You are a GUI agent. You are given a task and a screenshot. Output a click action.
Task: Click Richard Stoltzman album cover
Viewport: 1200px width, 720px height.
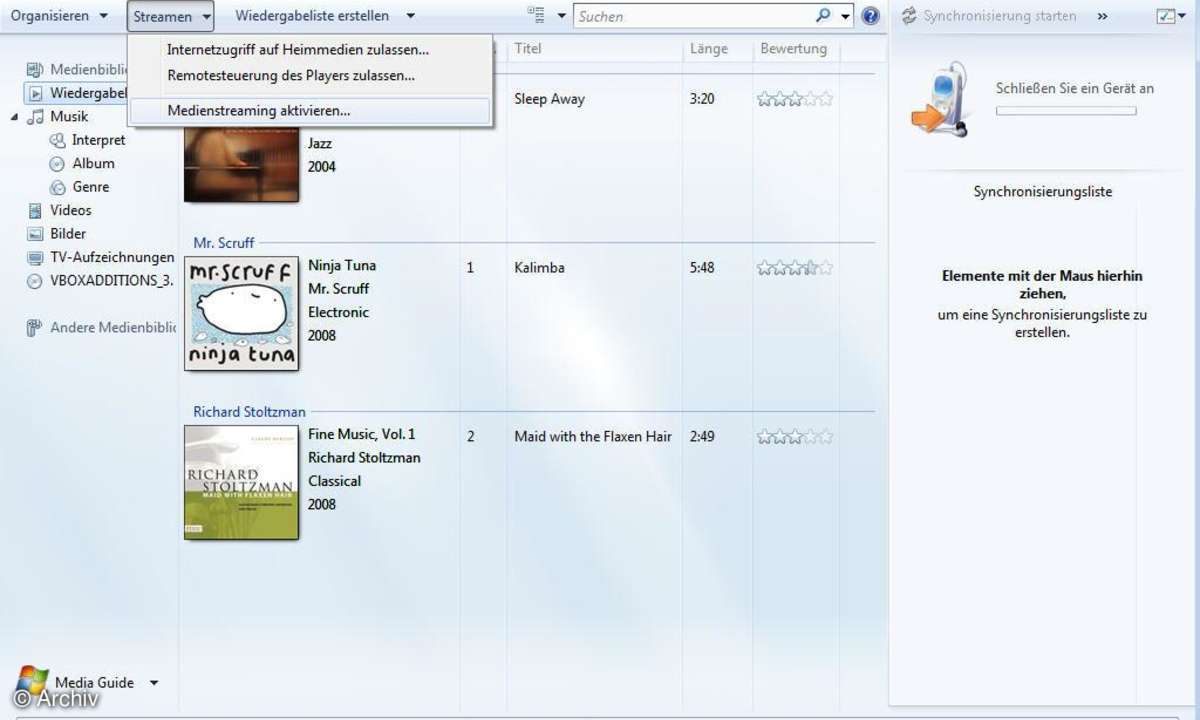pos(241,483)
